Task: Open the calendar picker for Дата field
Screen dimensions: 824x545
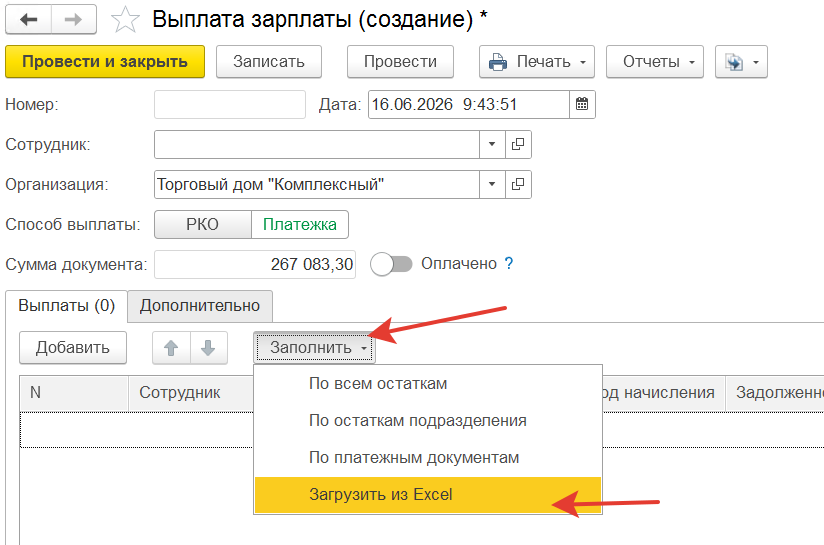Action: pos(582,104)
